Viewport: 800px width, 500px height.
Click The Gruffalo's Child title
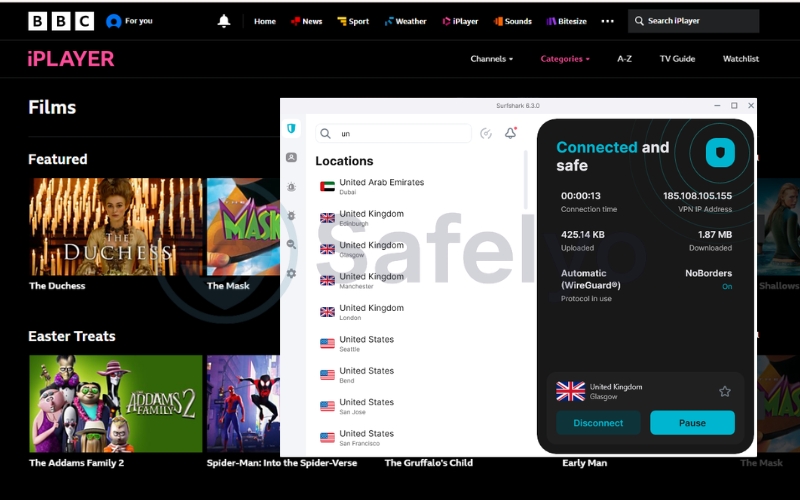tap(429, 463)
